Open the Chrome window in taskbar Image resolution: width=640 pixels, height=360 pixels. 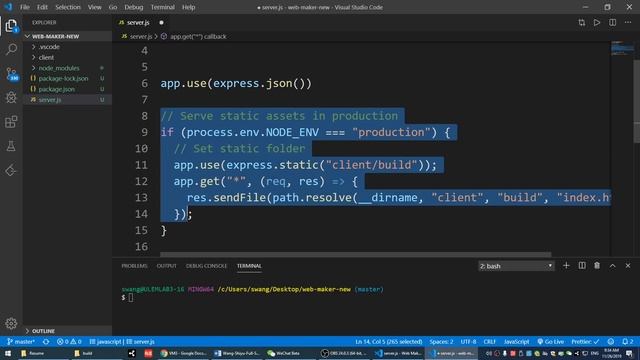click(184, 353)
